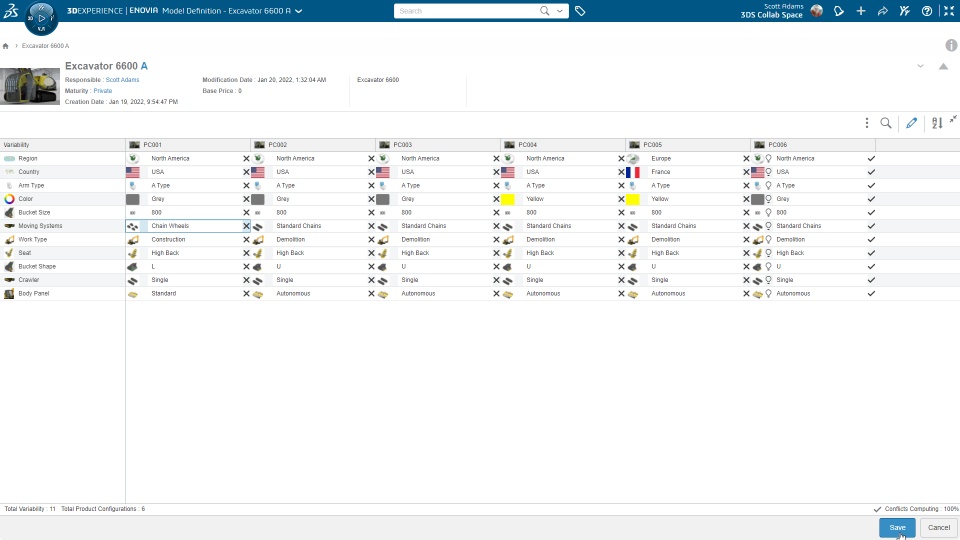Click the add plus icon in top bar
The width and height of the screenshot is (960, 540).
tap(861, 11)
